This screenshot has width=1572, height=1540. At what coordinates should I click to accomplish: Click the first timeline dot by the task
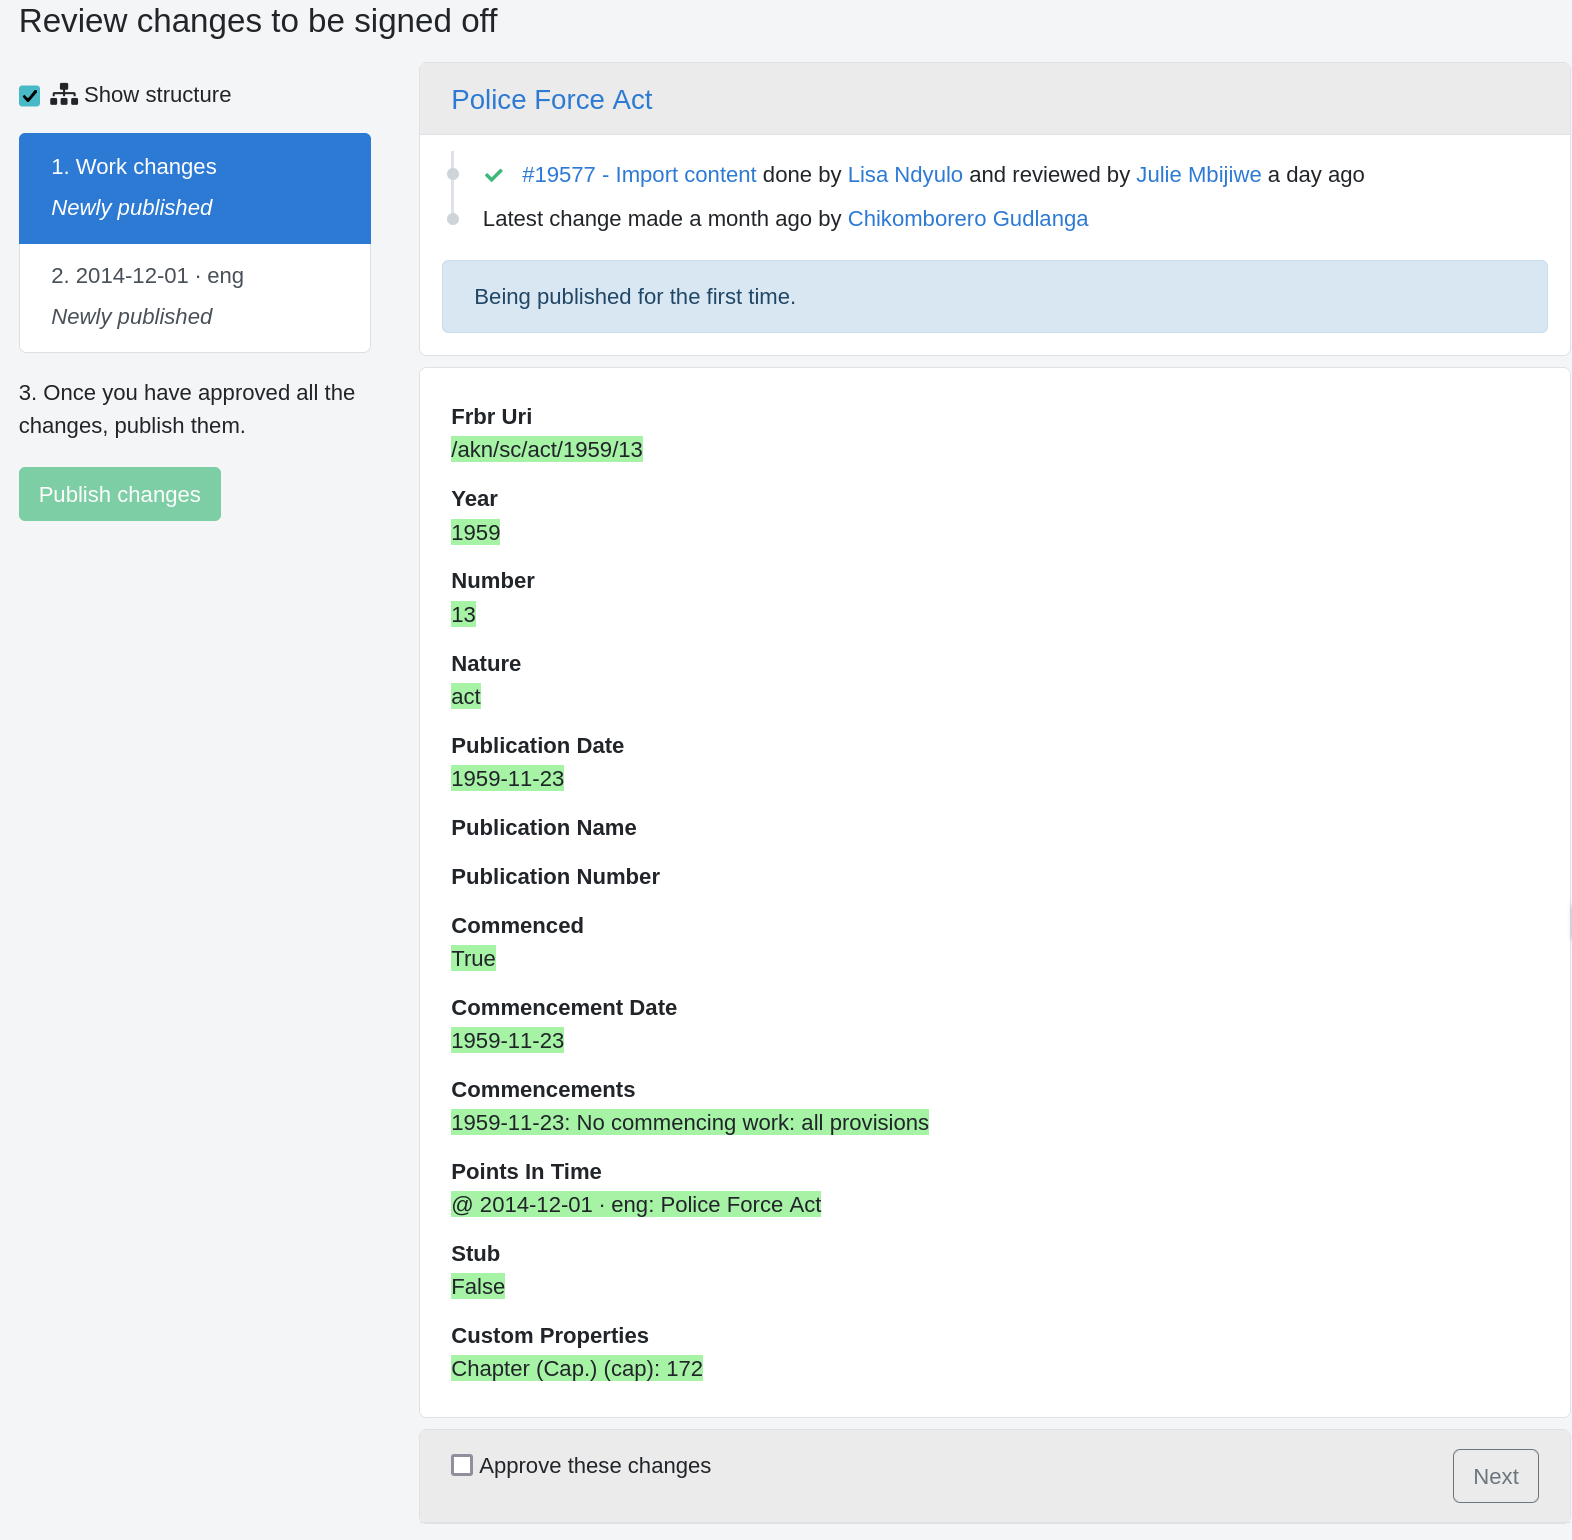tap(453, 174)
